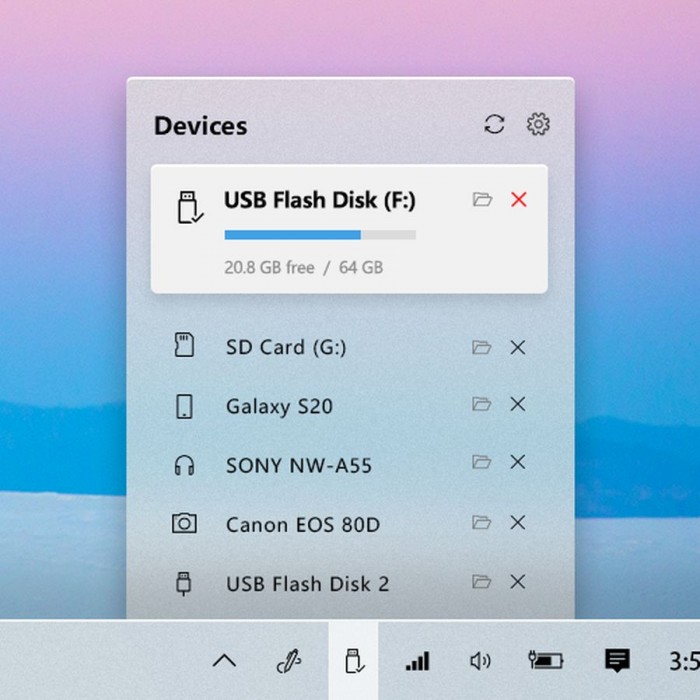
Task: Eject SONY NW-A55 device
Action: pyautogui.click(x=518, y=462)
